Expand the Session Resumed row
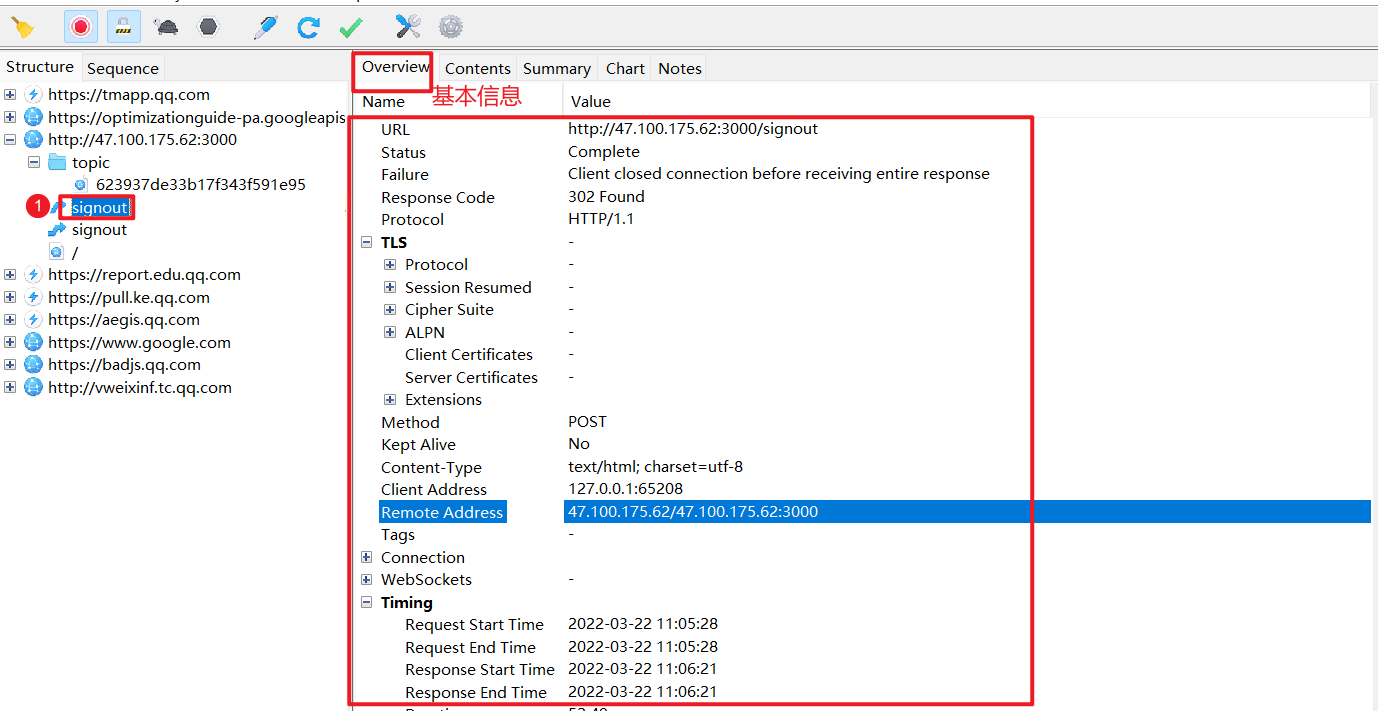This screenshot has height=711, width=1378. [x=390, y=287]
